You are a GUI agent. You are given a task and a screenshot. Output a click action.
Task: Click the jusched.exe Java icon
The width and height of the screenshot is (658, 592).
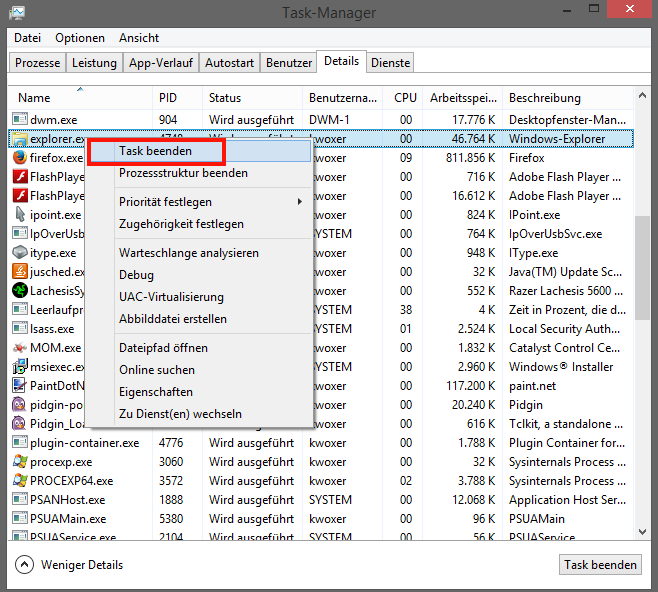19,272
